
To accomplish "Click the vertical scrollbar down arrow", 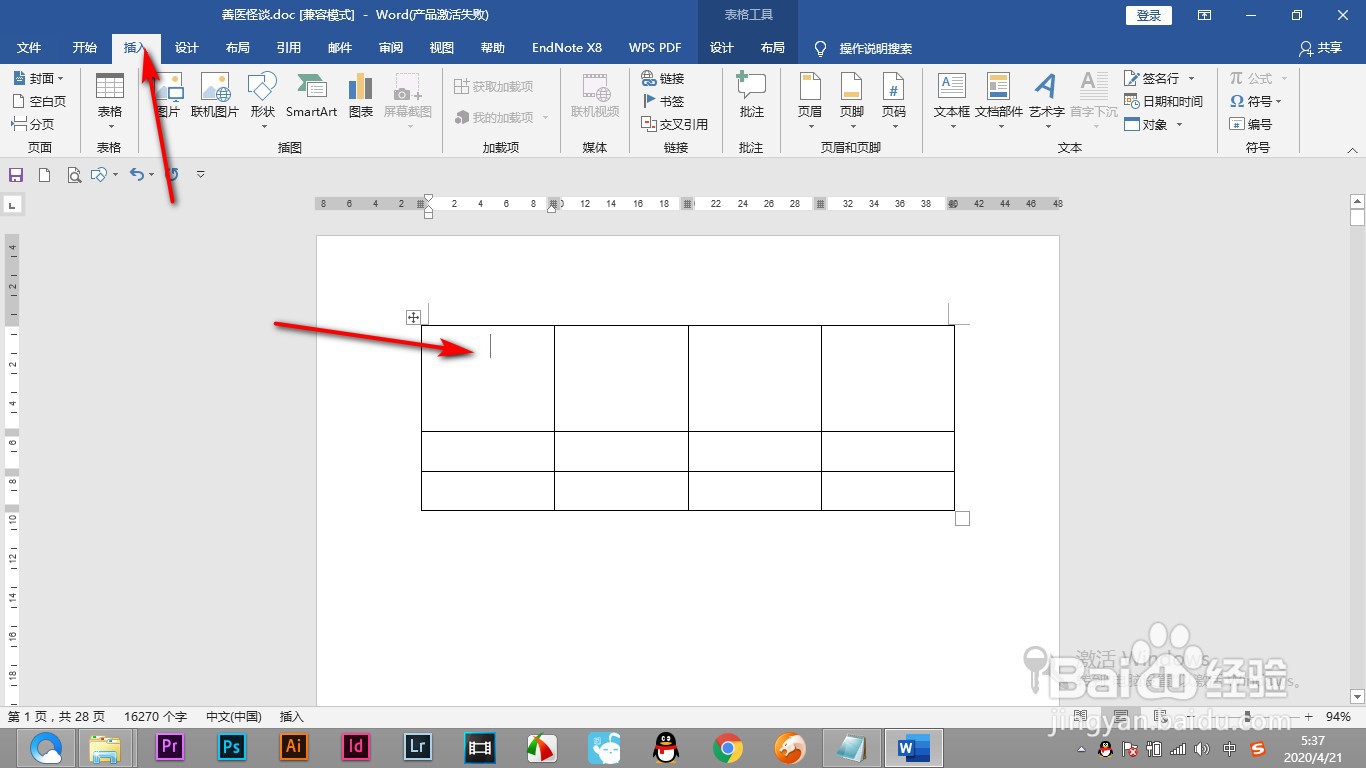I will [1357, 696].
